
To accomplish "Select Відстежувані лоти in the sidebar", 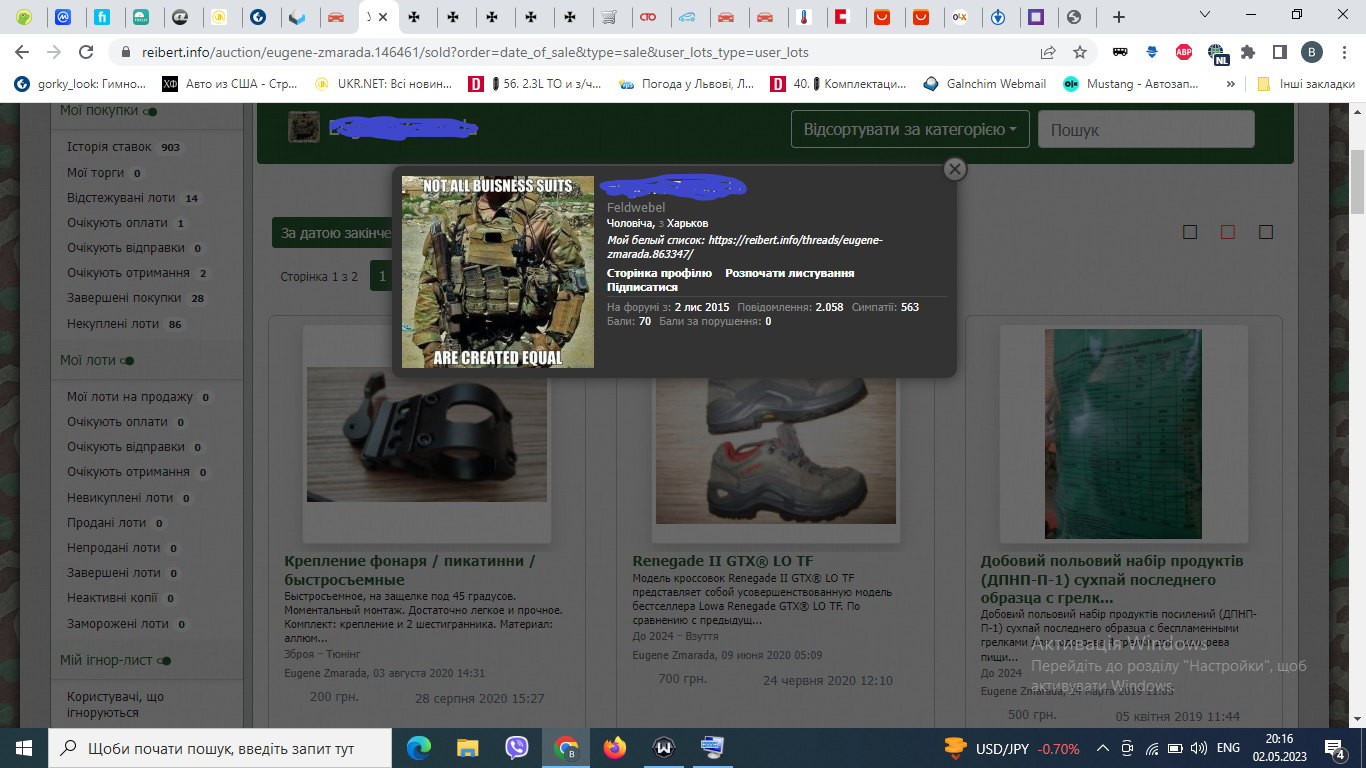I will tap(120, 198).
